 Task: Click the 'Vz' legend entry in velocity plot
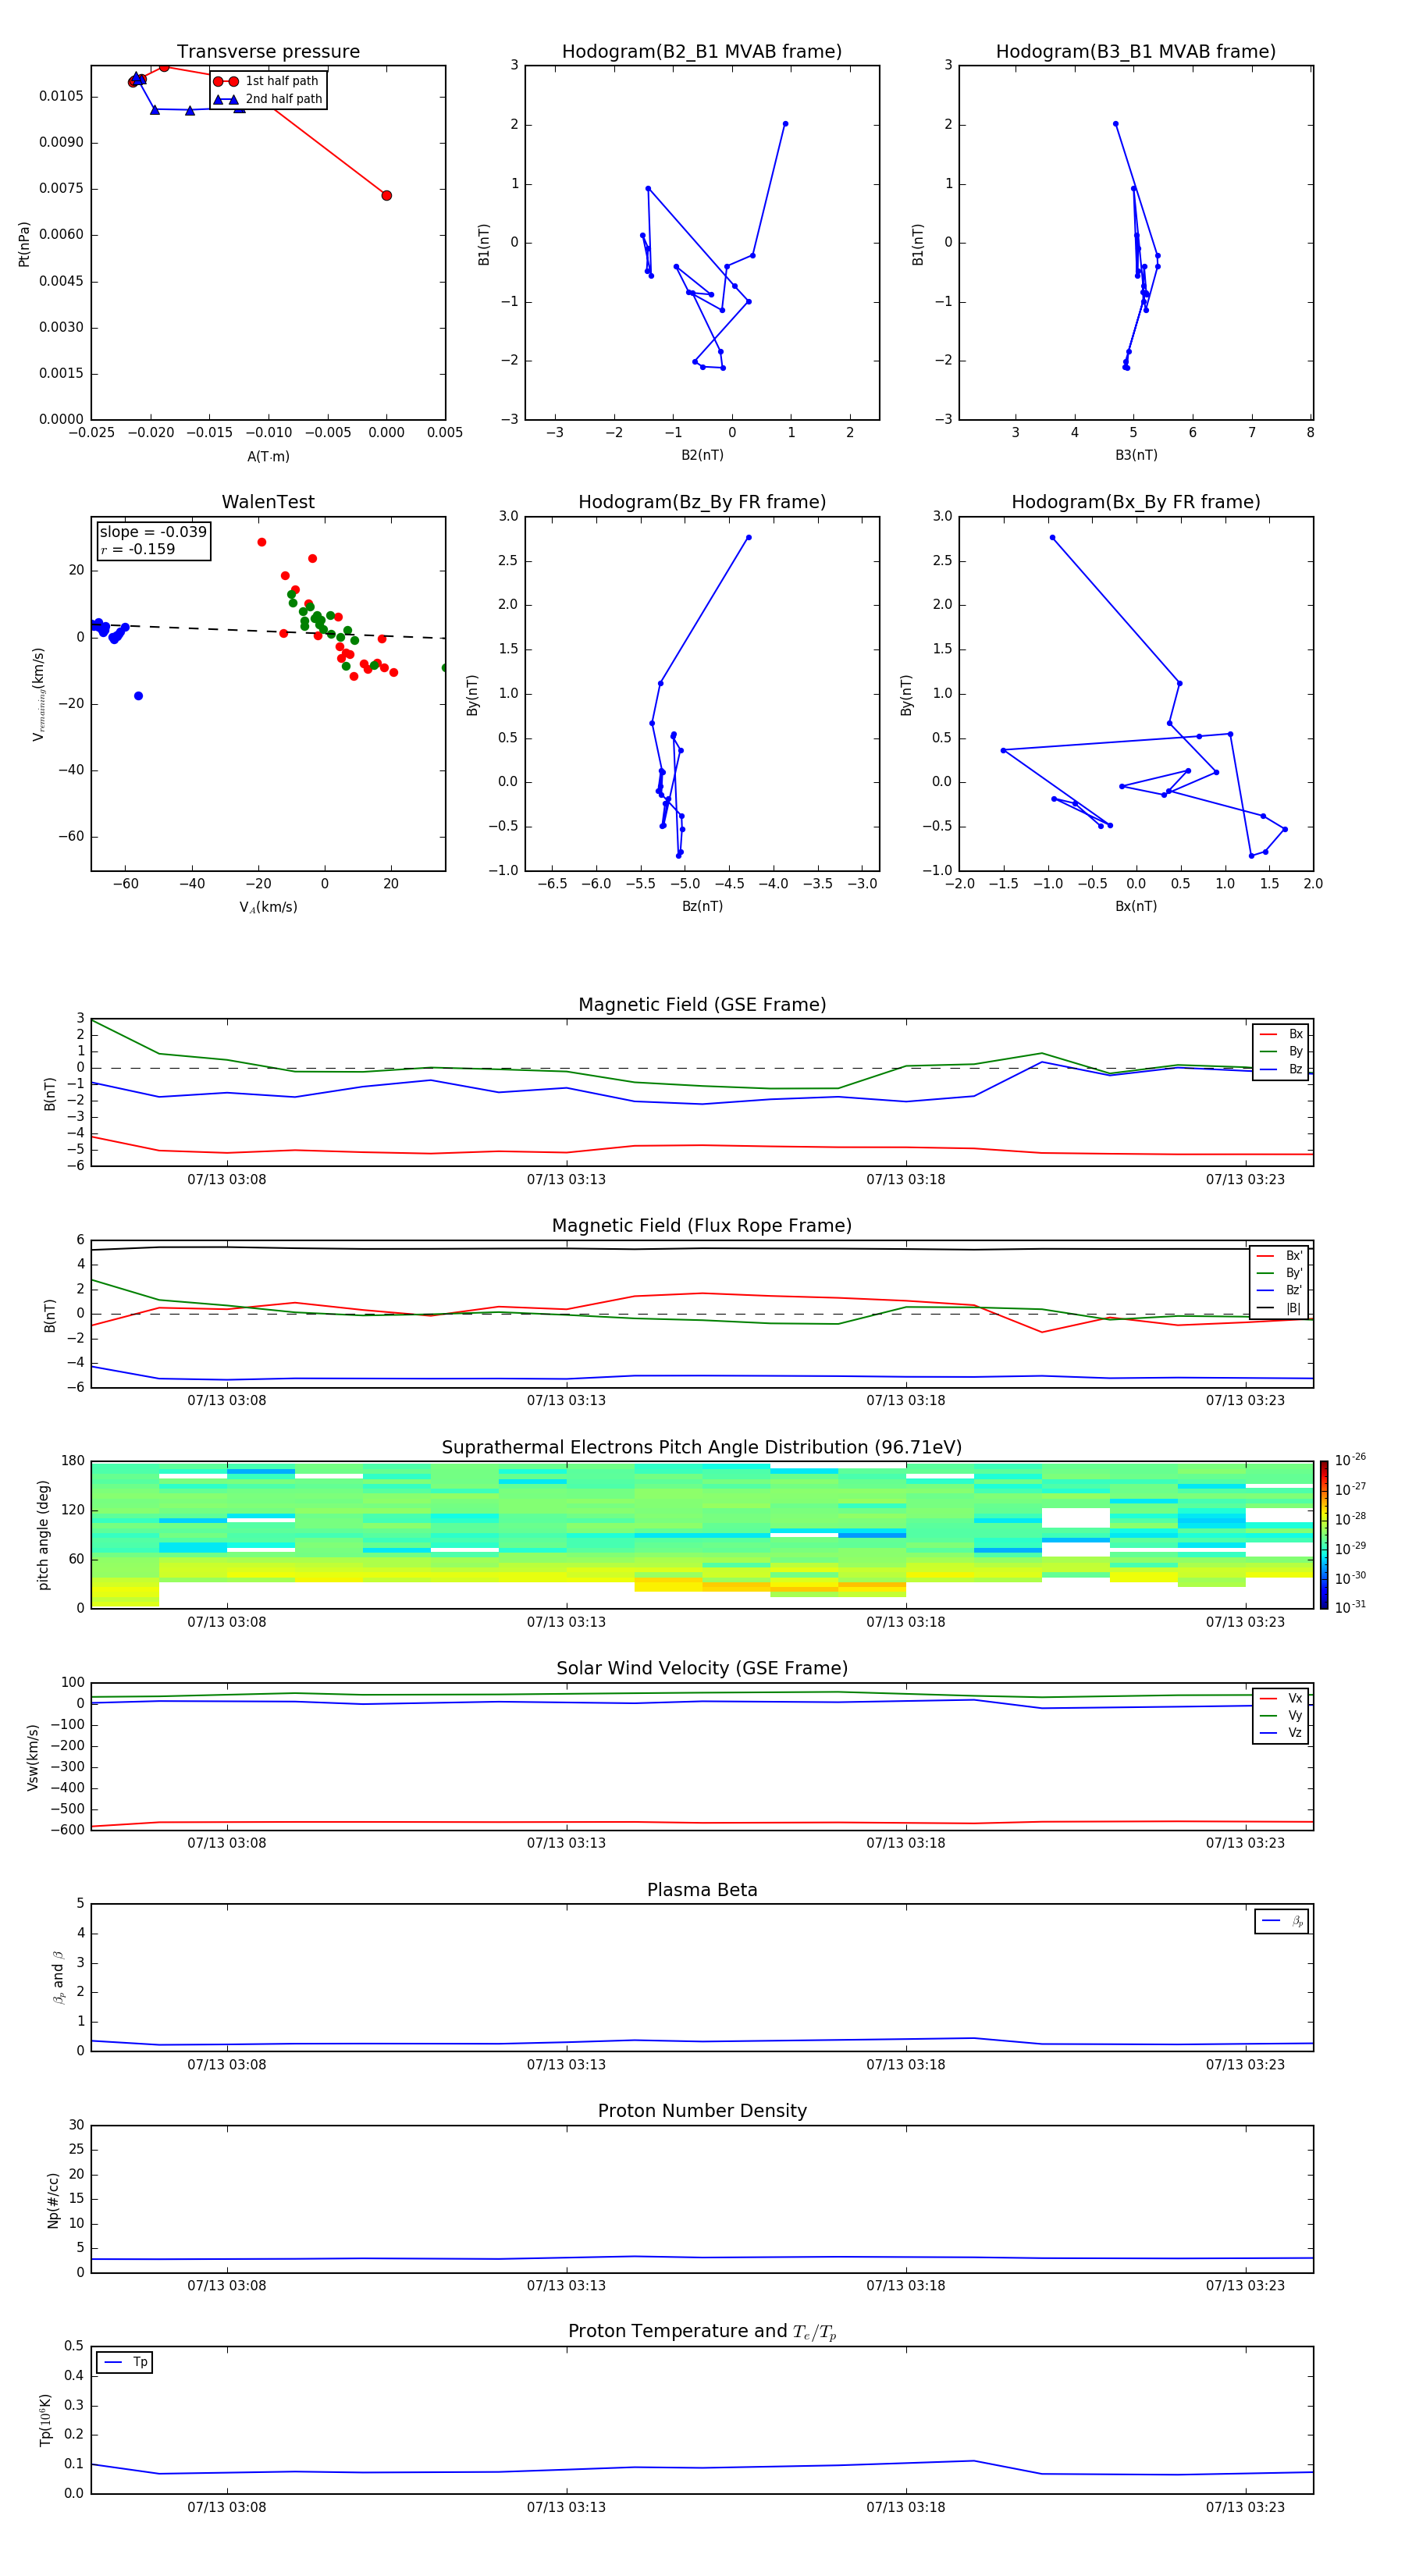coord(1282,1733)
